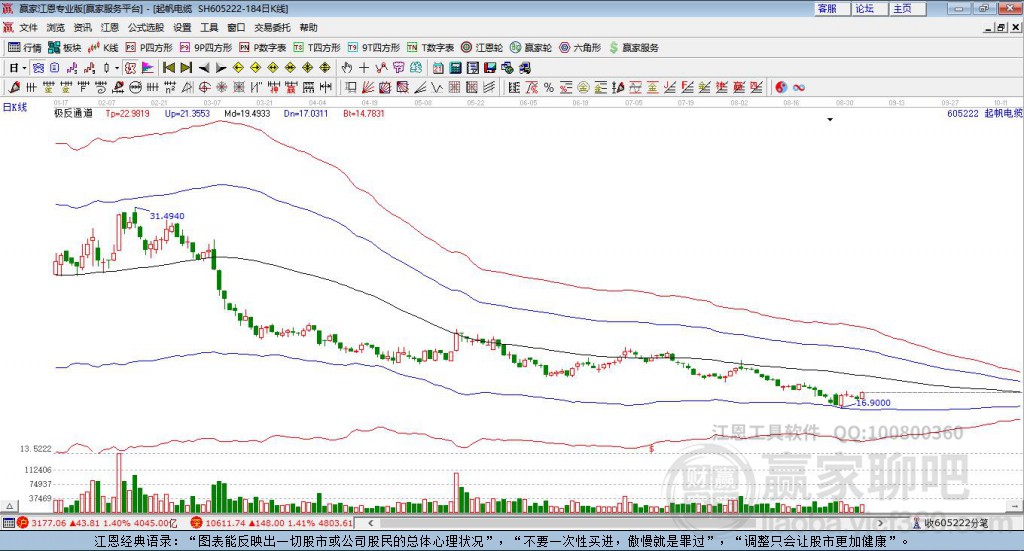Click the 605222 起帆电缆 stock label

(x=984, y=113)
